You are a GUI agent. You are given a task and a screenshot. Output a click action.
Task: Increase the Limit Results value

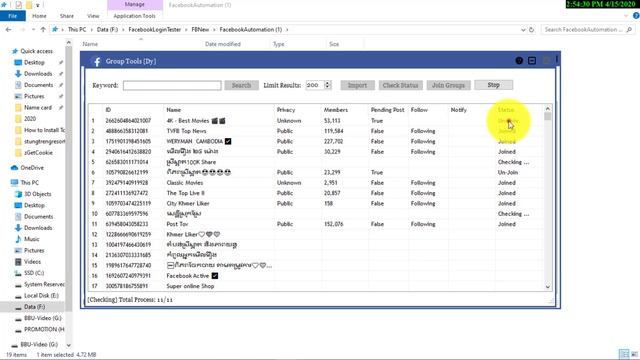[327, 83]
